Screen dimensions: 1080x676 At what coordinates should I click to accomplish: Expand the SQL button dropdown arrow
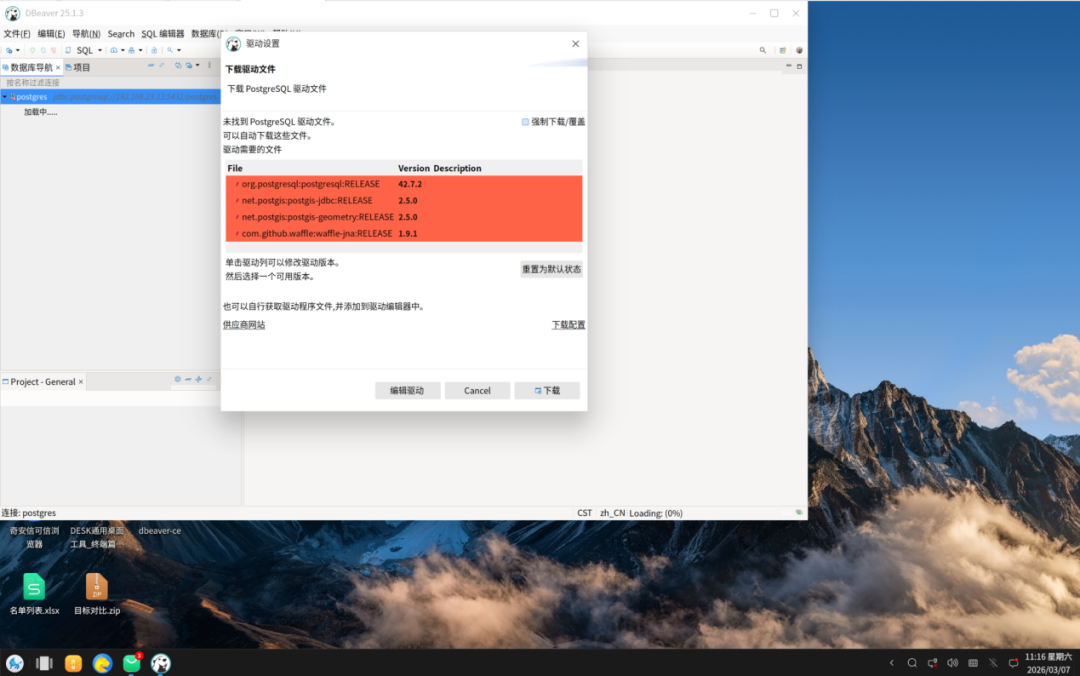pyautogui.click(x=100, y=50)
